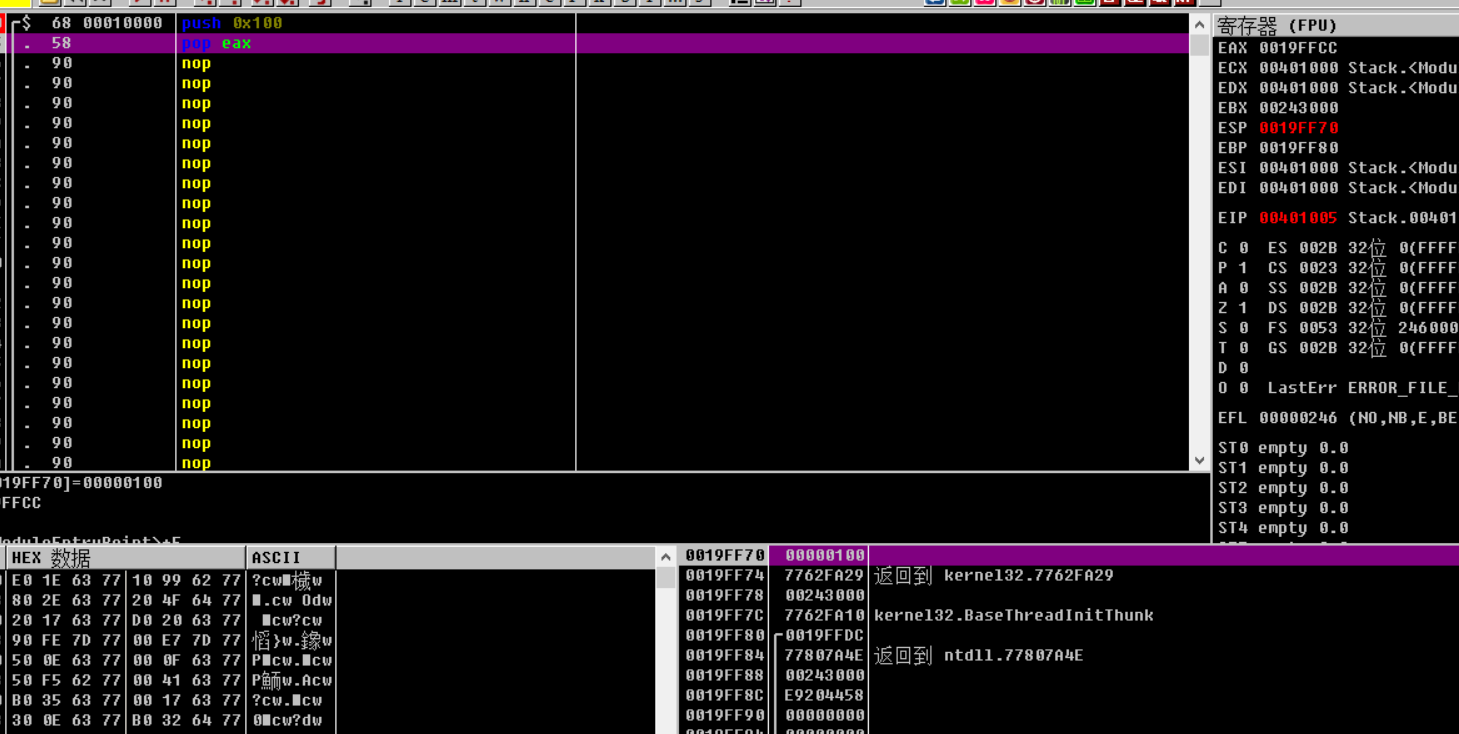Select the stack address 0019FF88
Screen dimensions: 1459x734
click(725, 675)
